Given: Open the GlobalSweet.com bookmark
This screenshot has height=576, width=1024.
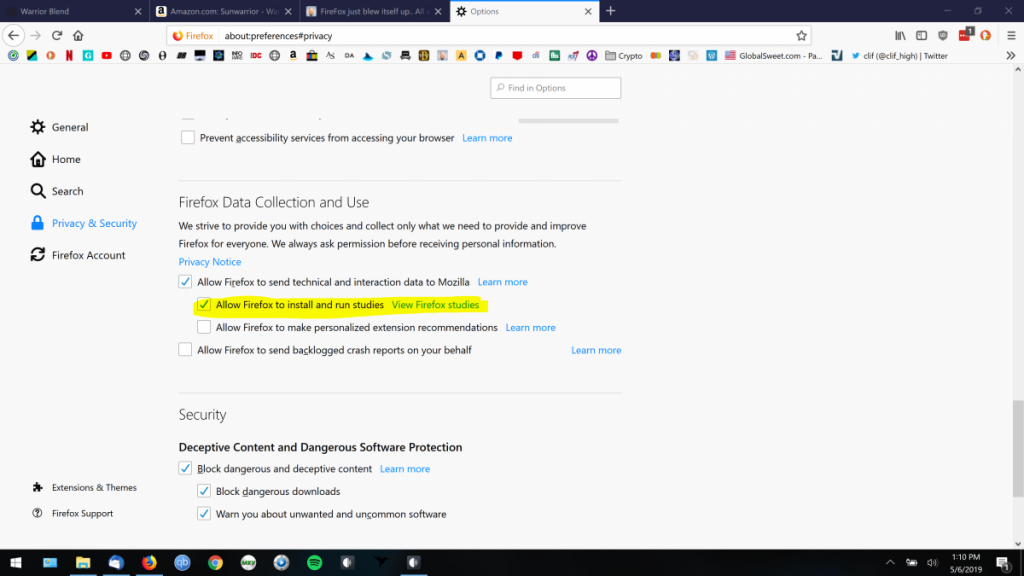Looking at the screenshot, I should pyautogui.click(x=773, y=56).
